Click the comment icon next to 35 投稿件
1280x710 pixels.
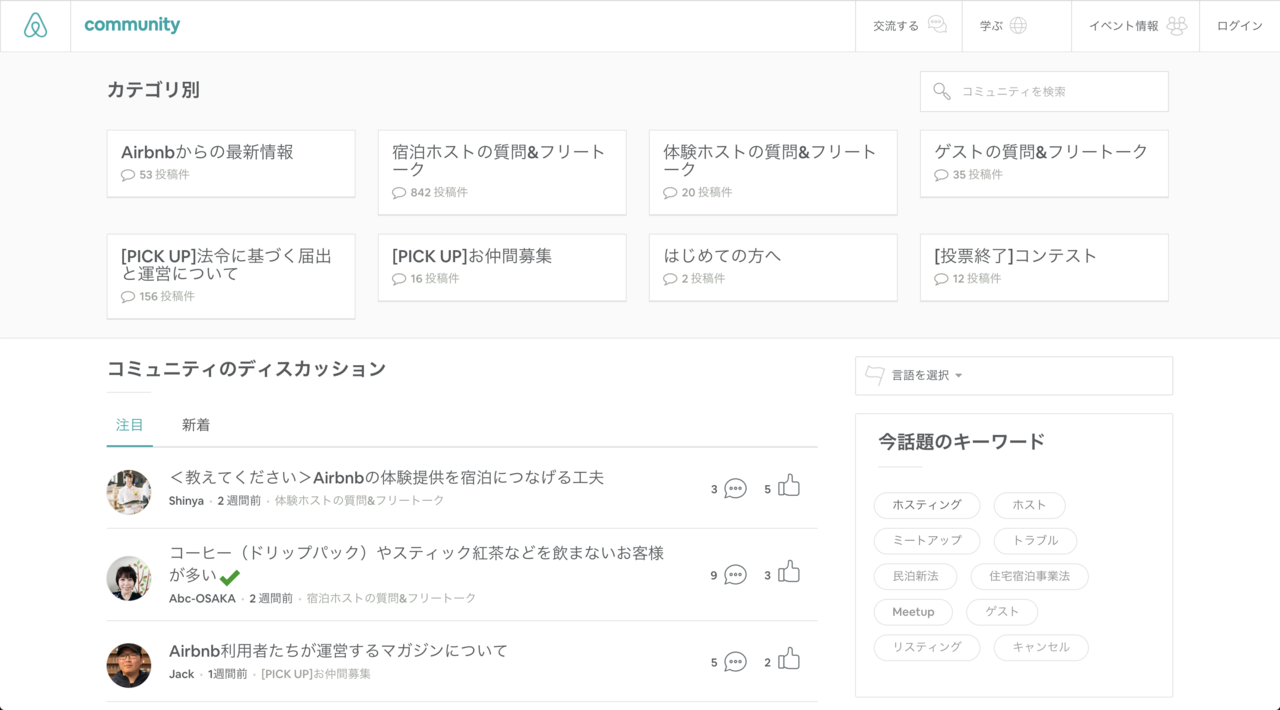(941, 175)
